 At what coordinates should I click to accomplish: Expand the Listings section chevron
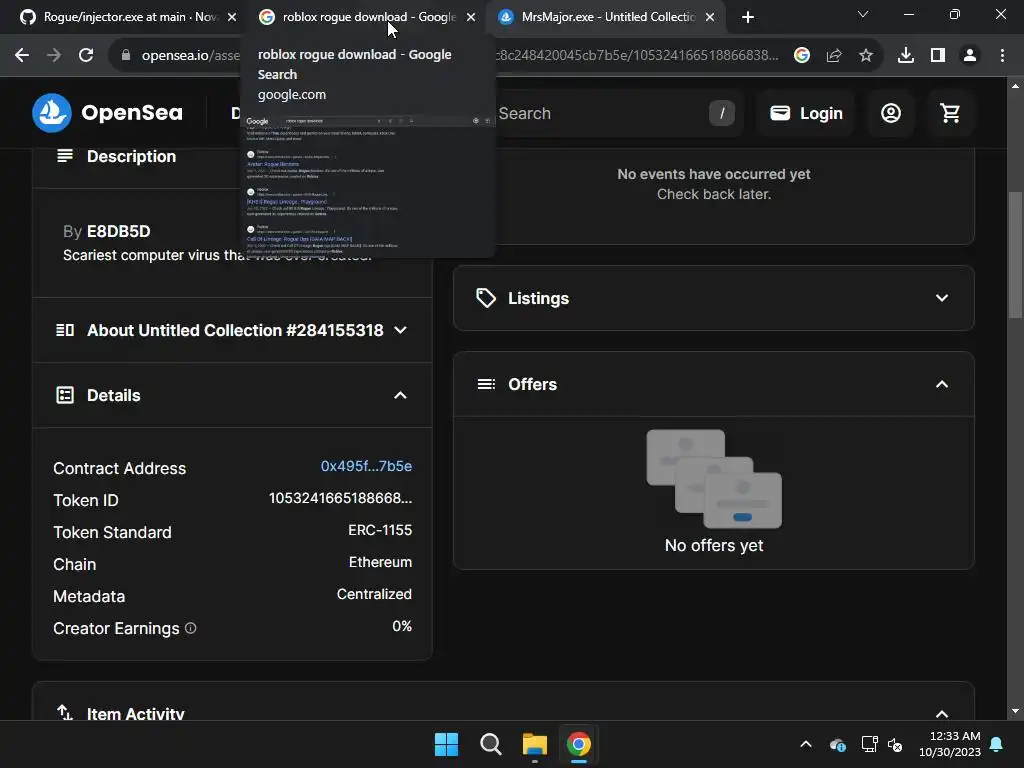coord(942,298)
